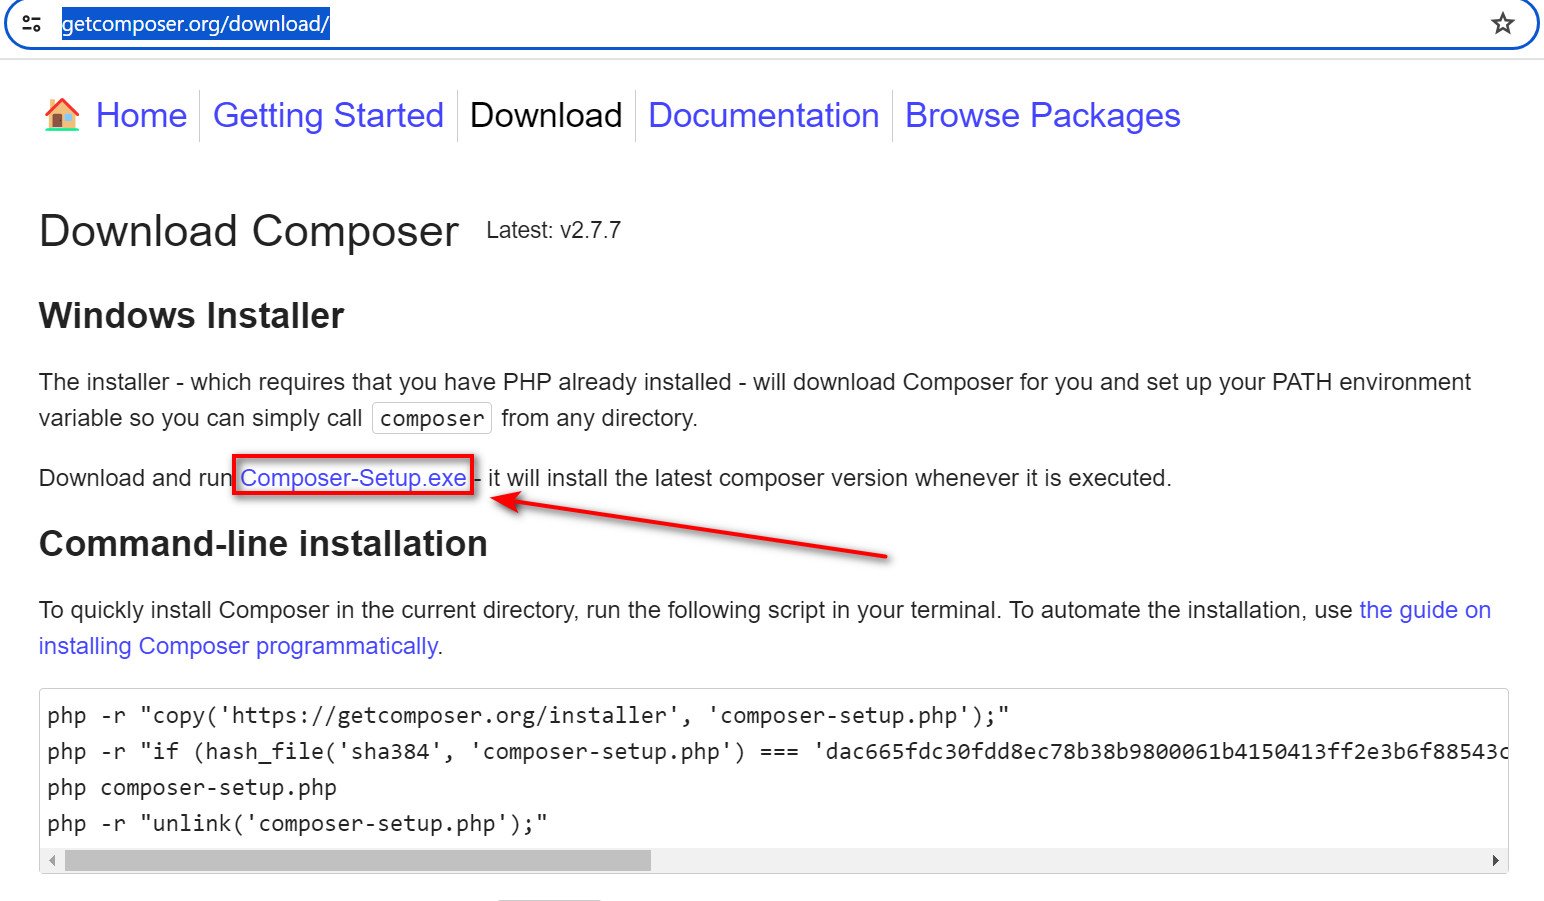Viewport: 1544px width, 901px height.
Task: Open the Documentation link
Action: coord(764,115)
